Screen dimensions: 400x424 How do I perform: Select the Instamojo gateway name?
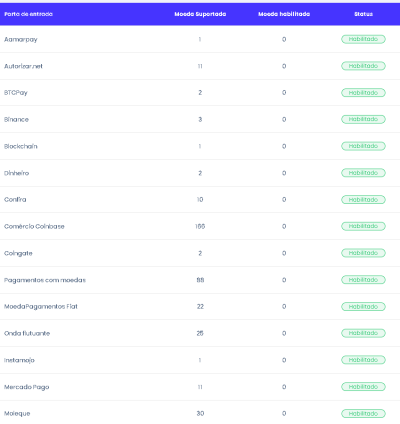(x=19, y=360)
